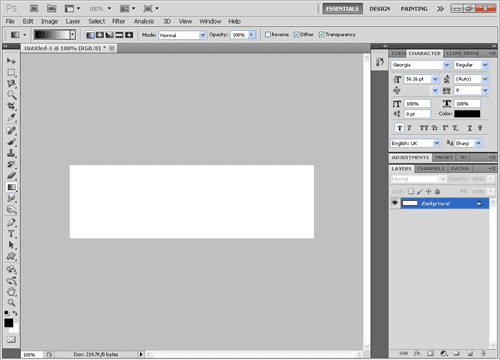The image size is (500, 360).
Task: Switch to the Channels tab
Action: pos(431,169)
